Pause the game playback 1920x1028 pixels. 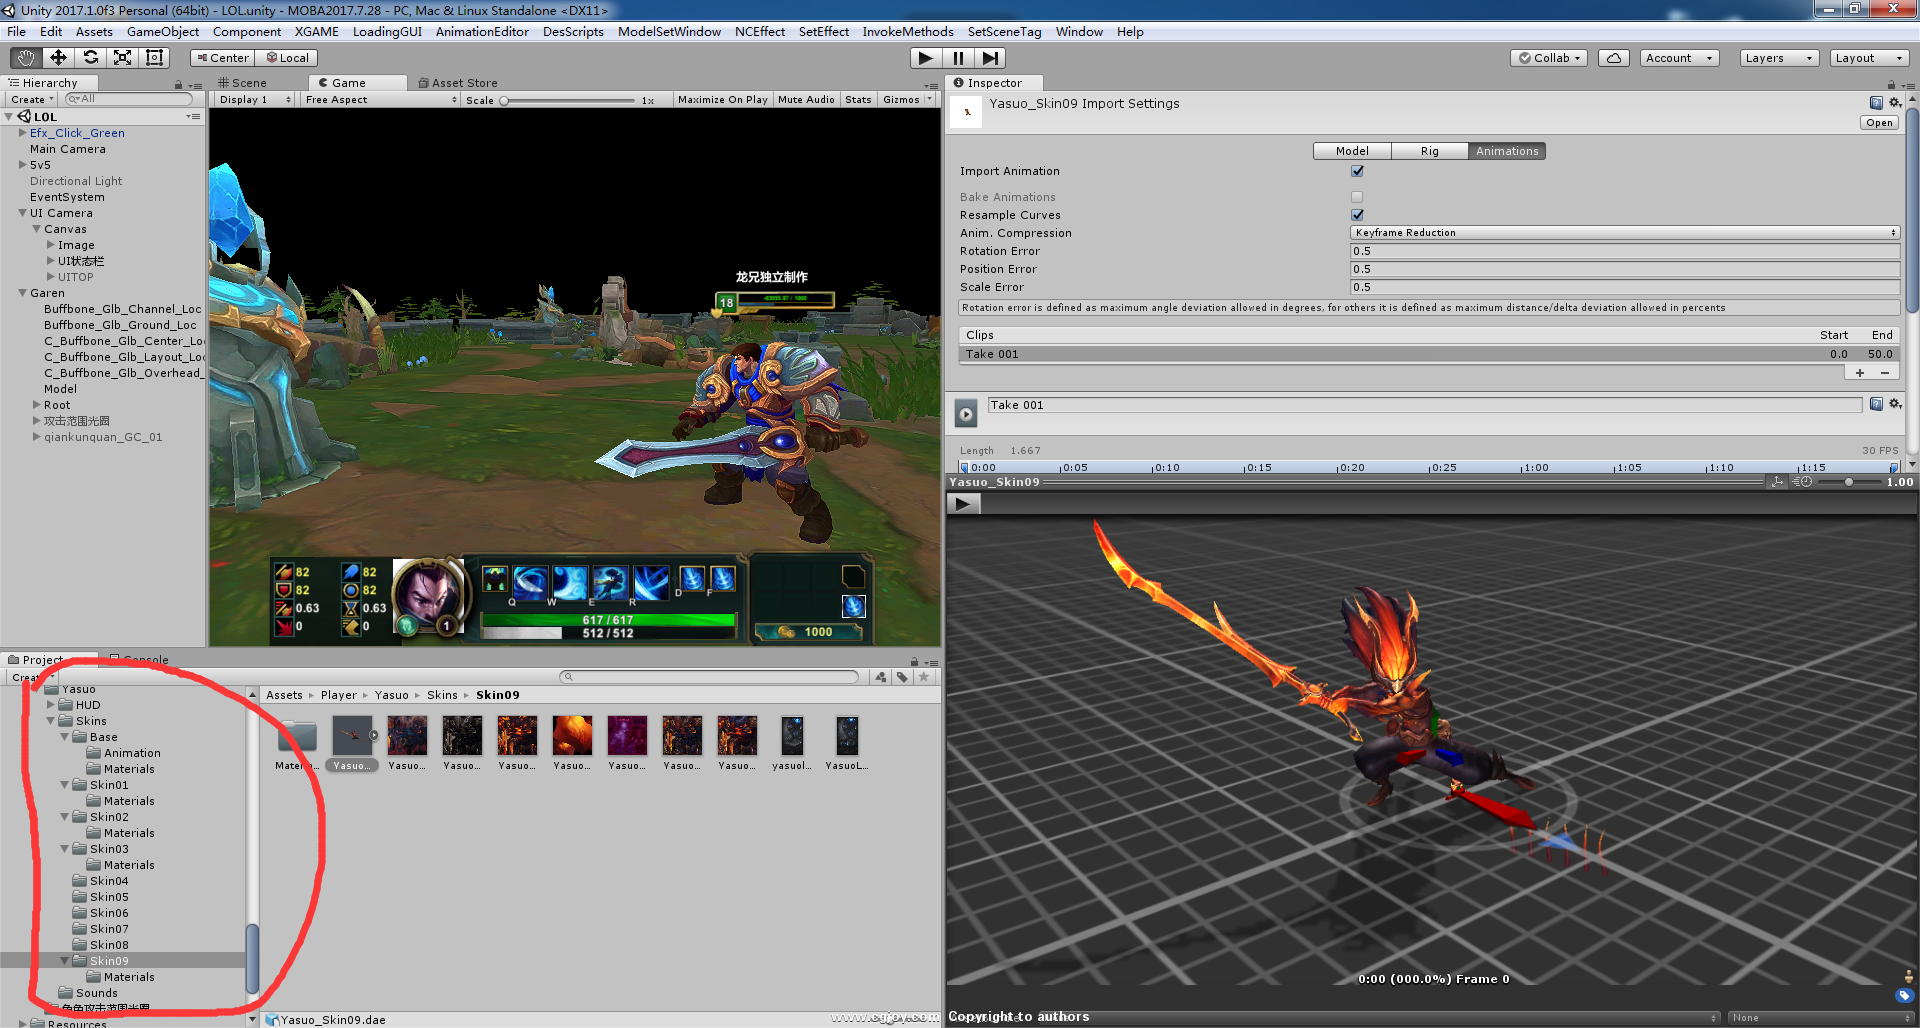pos(958,58)
